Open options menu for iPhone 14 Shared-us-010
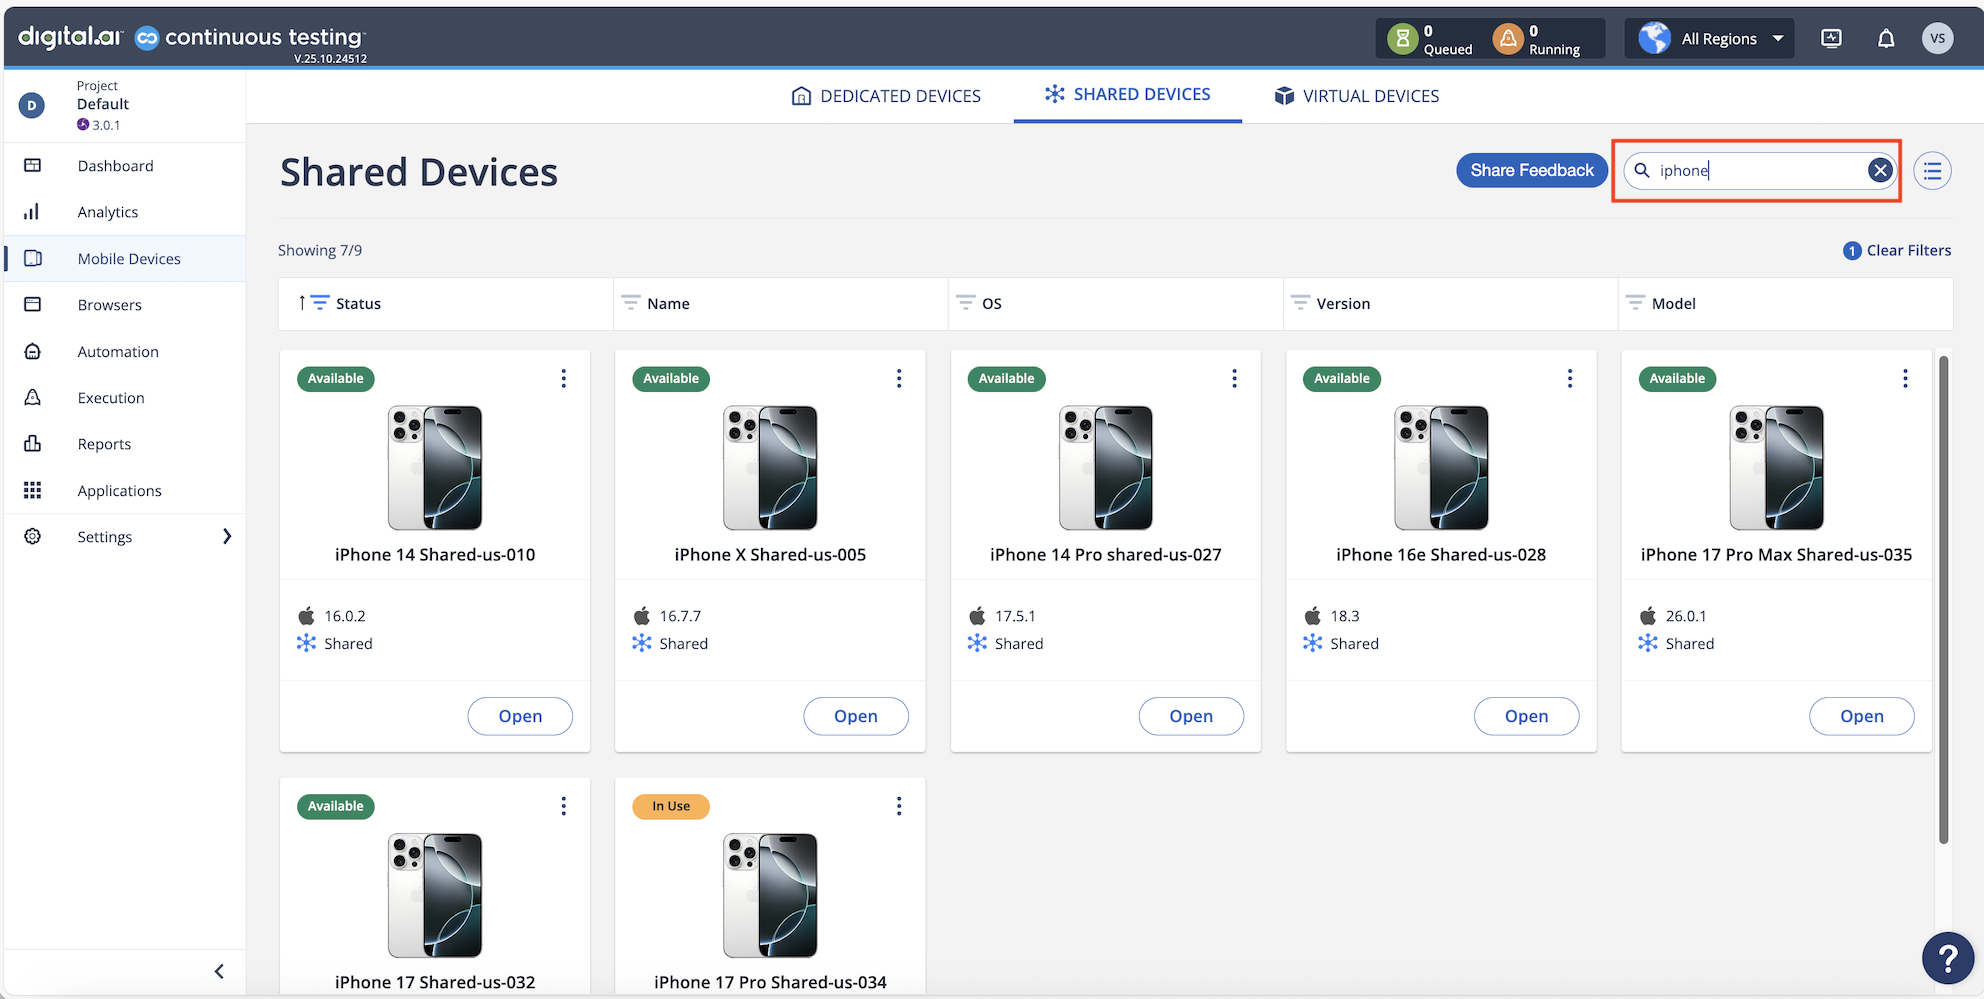This screenshot has width=1984, height=999. pyautogui.click(x=564, y=378)
